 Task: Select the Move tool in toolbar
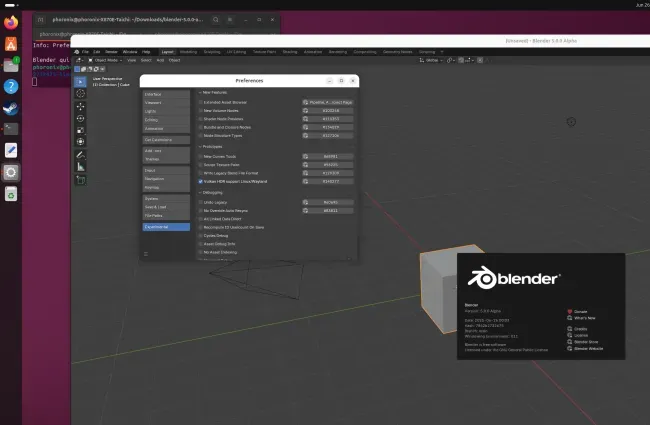click(80, 107)
